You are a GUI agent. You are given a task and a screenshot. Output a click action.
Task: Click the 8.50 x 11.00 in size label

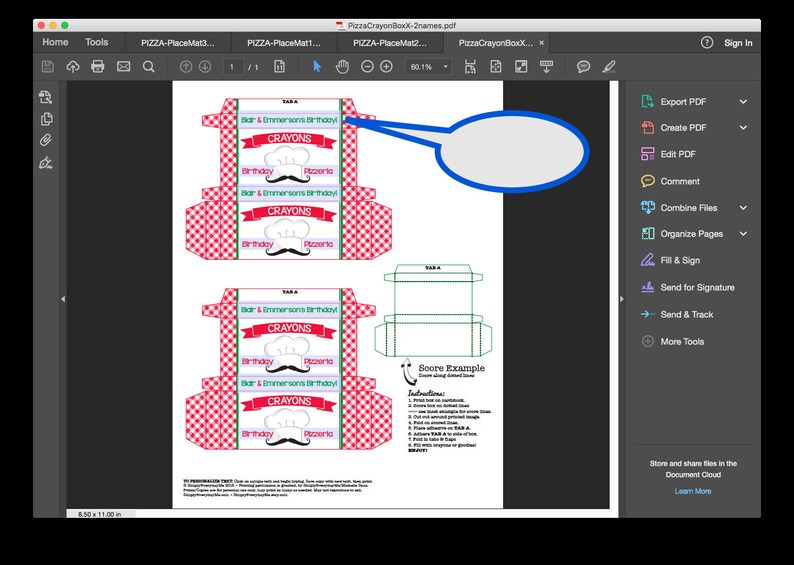(99, 514)
